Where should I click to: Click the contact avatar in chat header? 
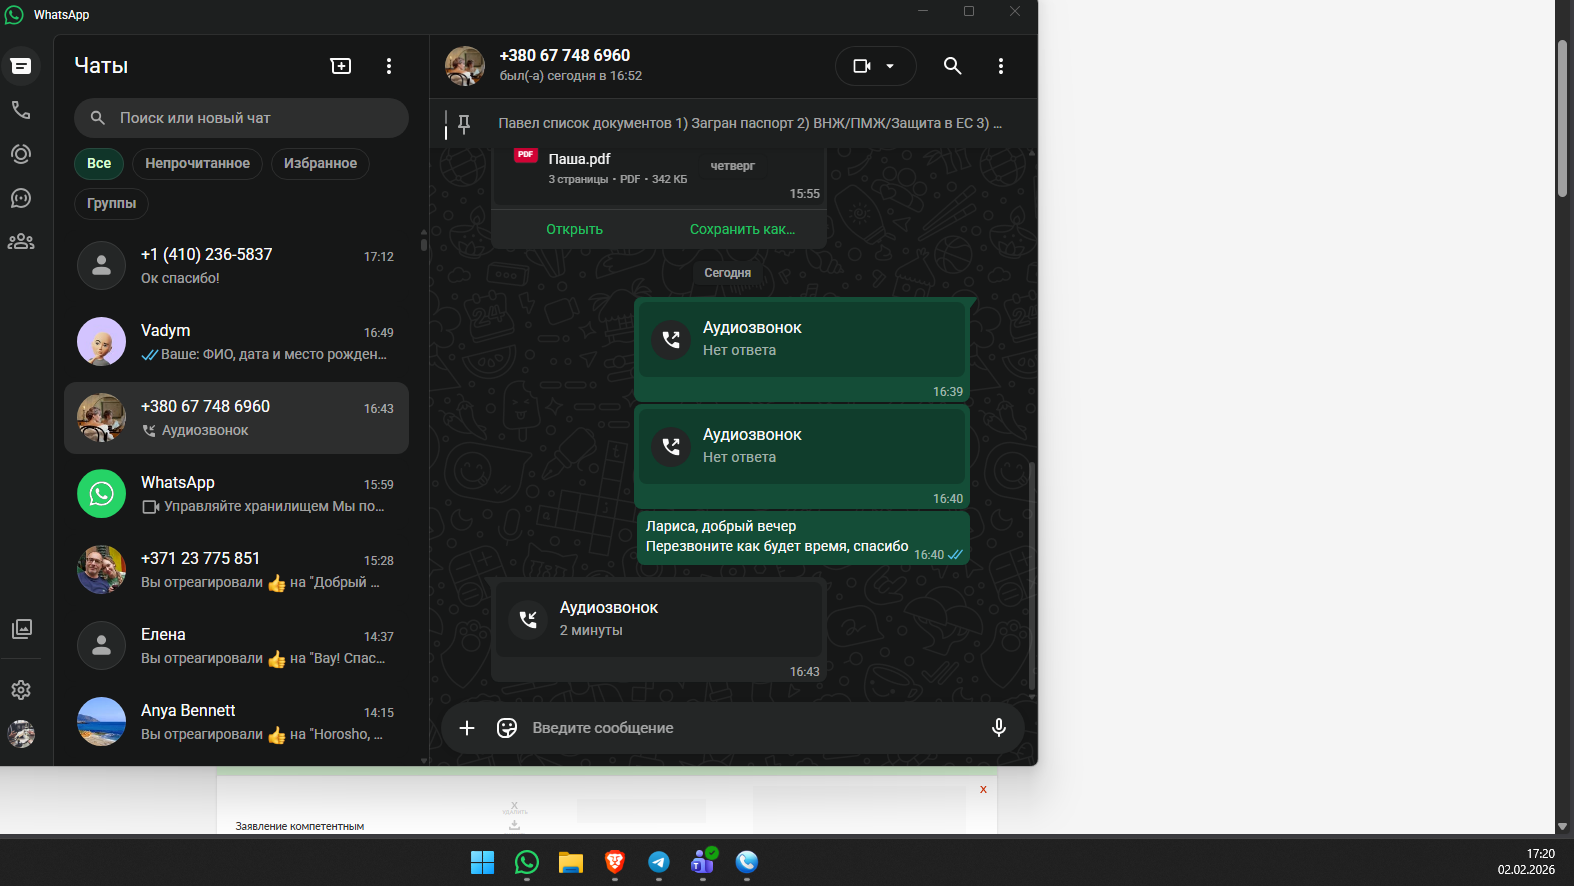[465, 66]
